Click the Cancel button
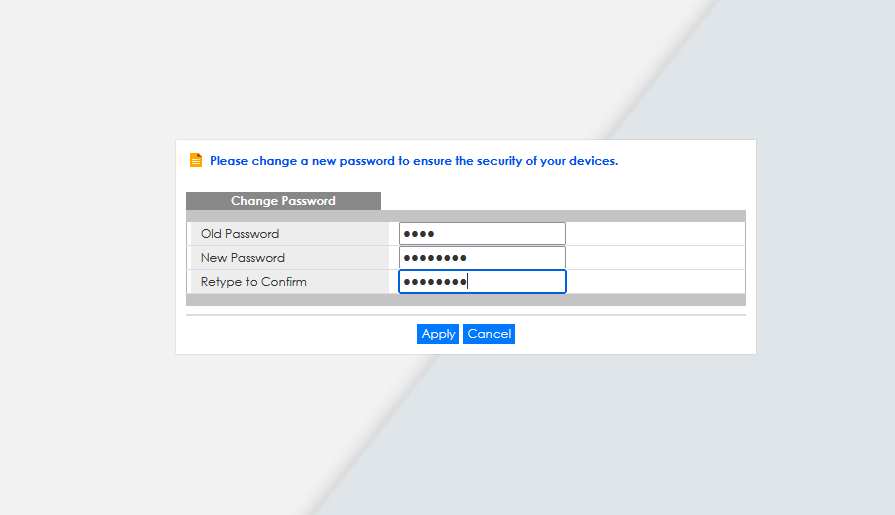This screenshot has height=515, width=895. coord(489,334)
